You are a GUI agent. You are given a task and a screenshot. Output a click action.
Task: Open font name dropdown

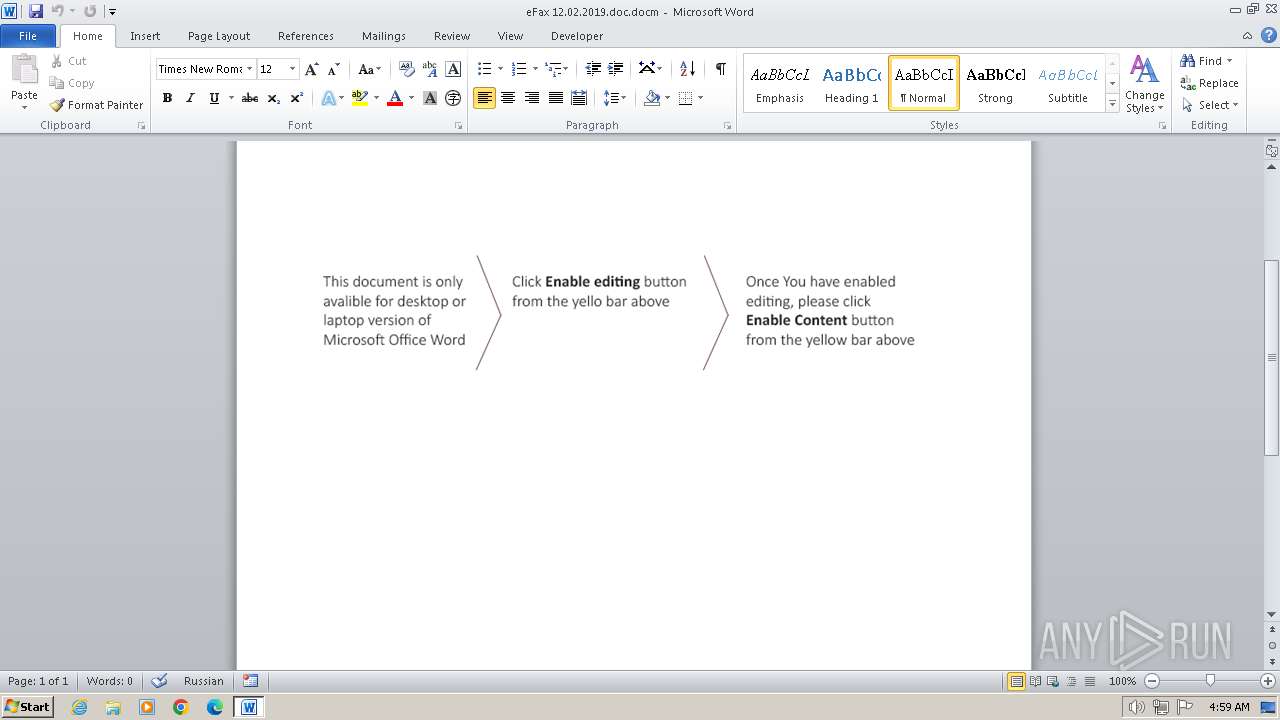[249, 69]
